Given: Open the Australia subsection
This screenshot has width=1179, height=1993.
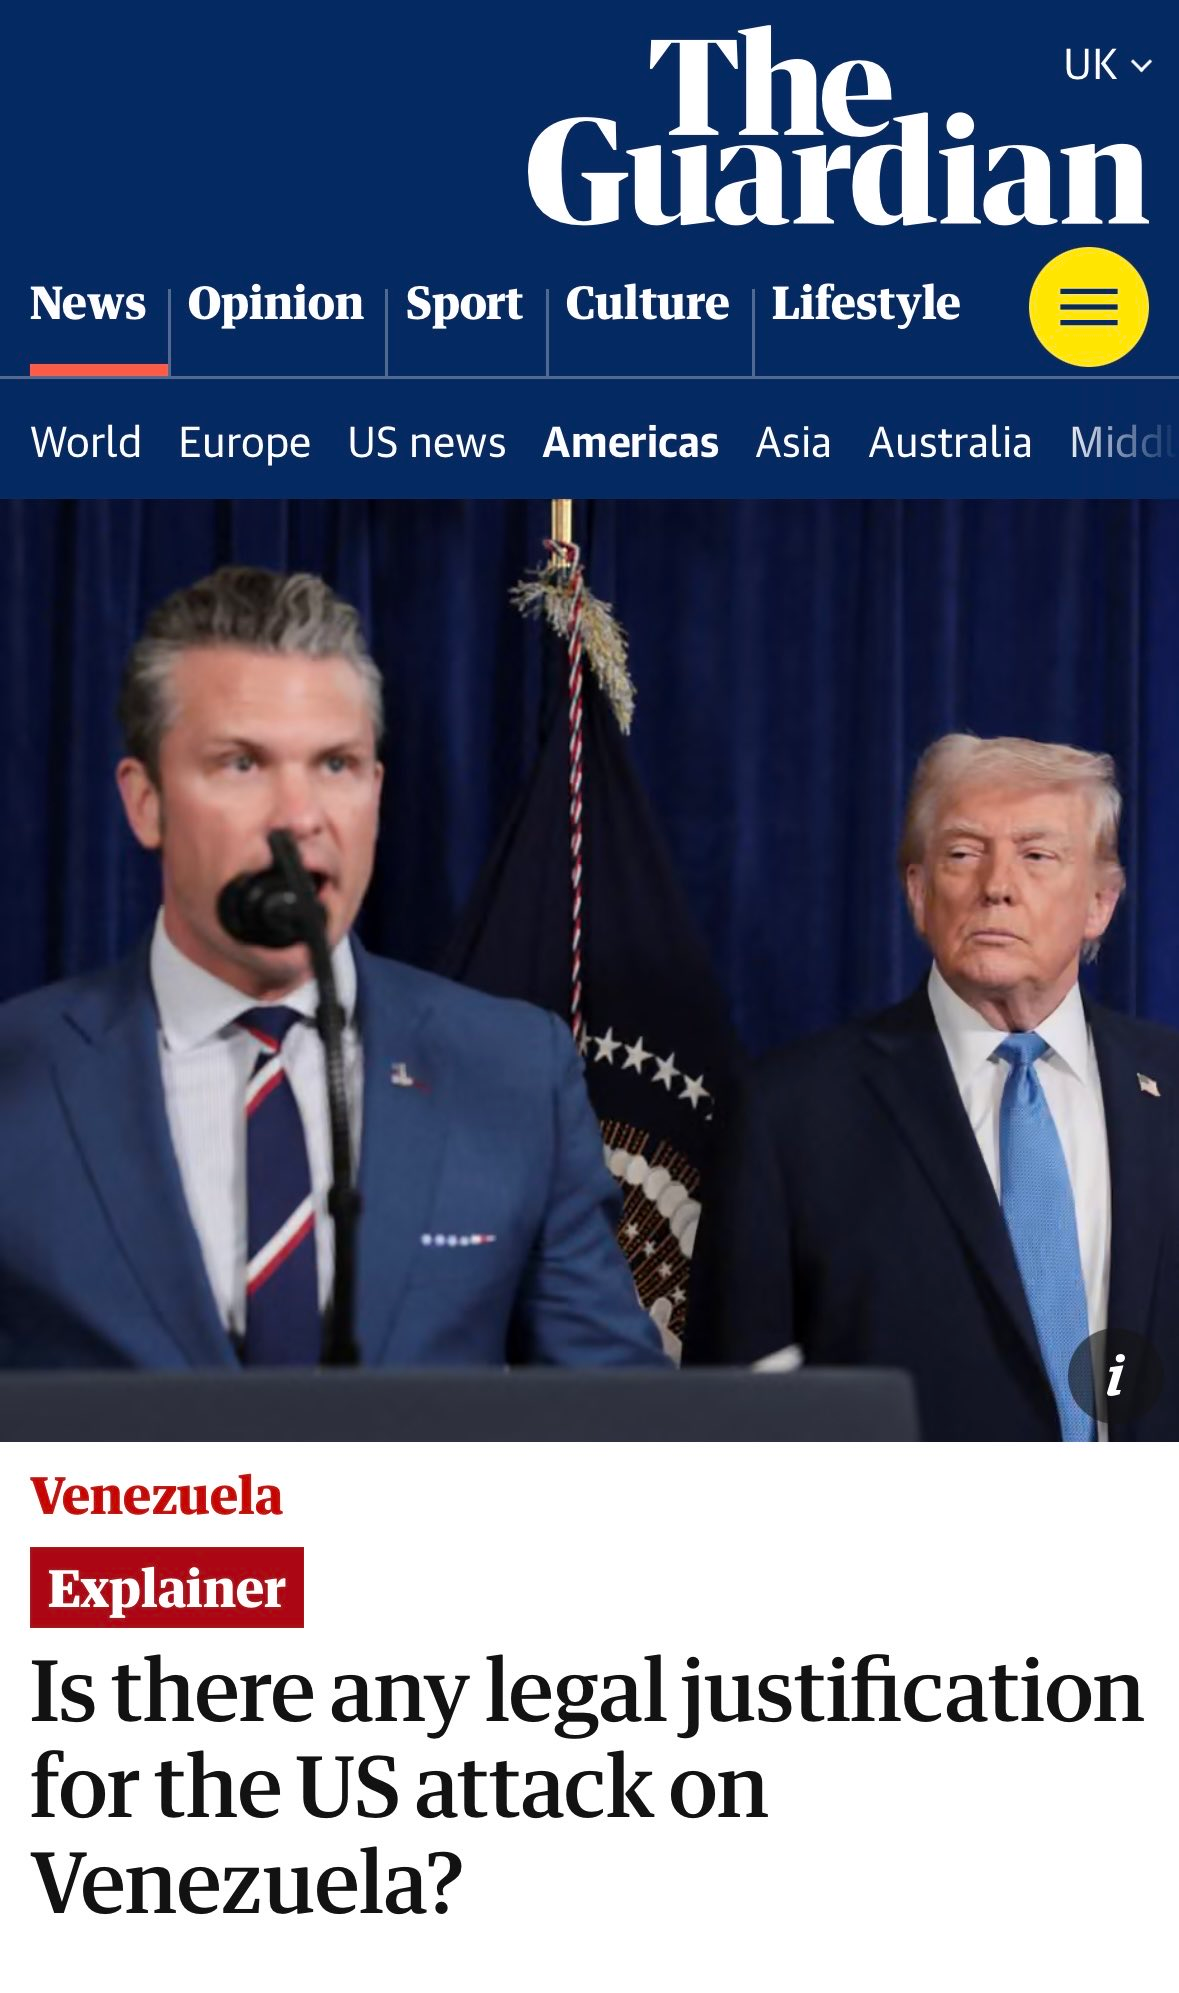Looking at the screenshot, I should [x=950, y=442].
